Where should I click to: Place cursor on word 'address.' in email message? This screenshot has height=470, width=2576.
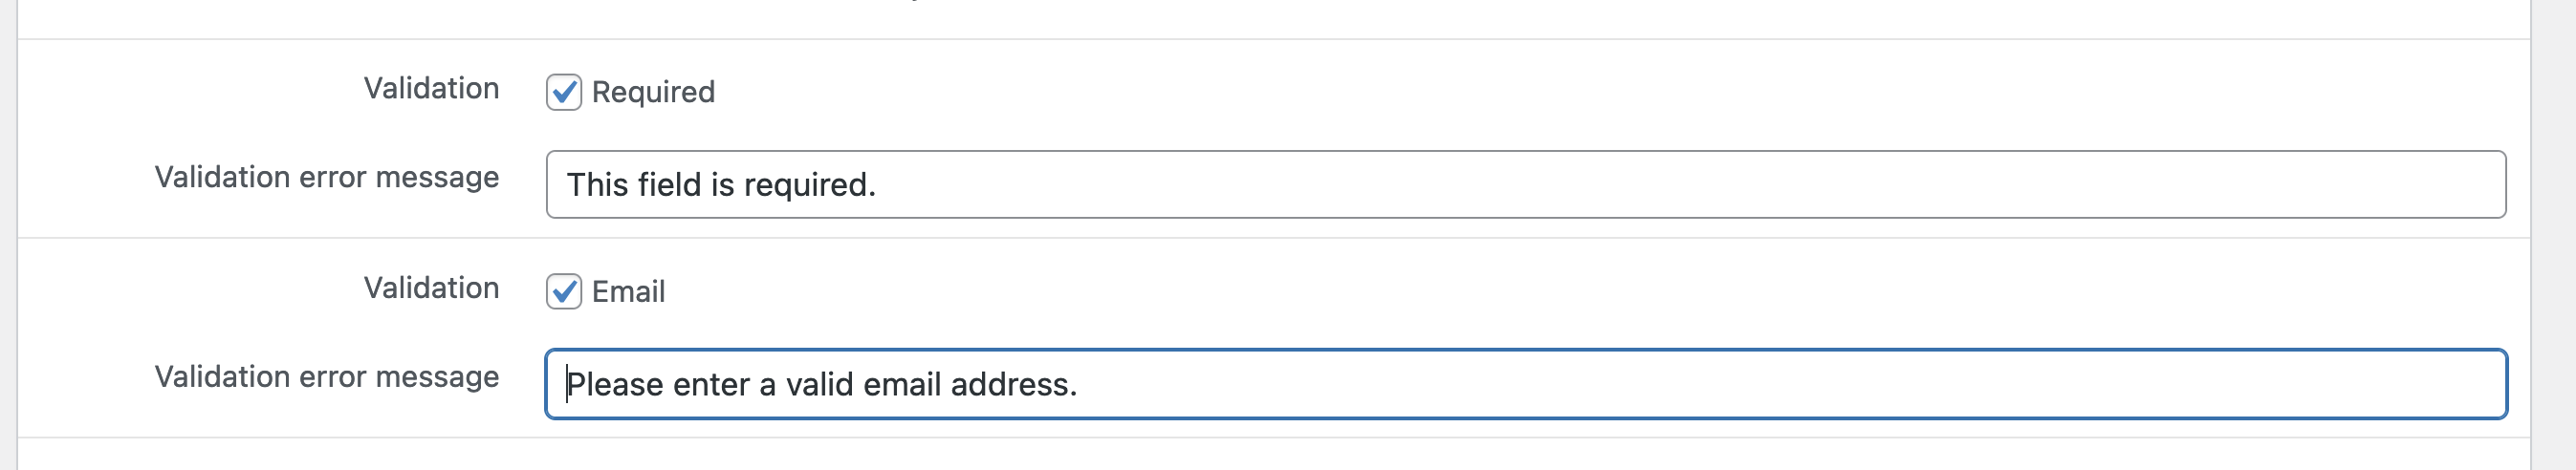pos(1013,384)
